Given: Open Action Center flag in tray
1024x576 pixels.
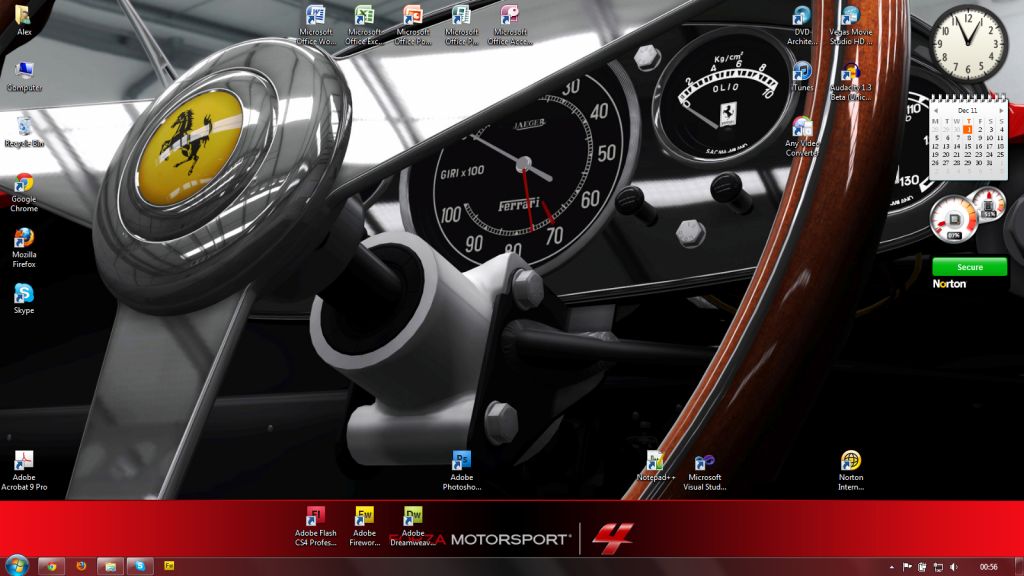Looking at the screenshot, I should [907, 567].
